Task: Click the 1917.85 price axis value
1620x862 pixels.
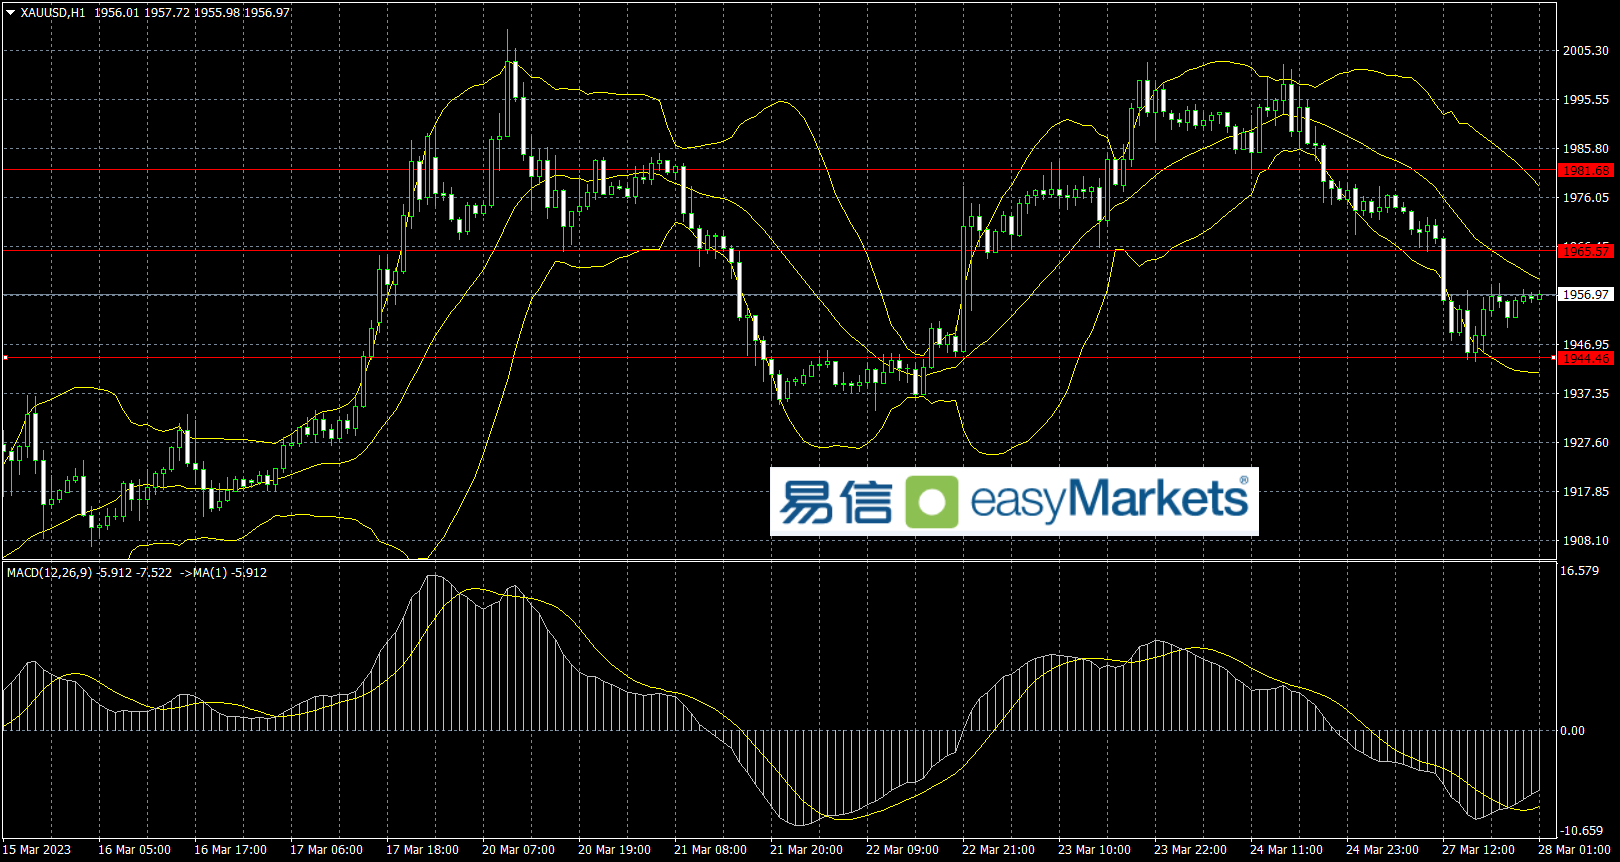Action: click(1586, 492)
